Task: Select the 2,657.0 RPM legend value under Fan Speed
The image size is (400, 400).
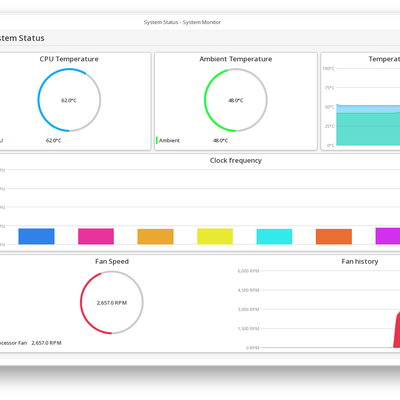Action: pyautogui.click(x=46, y=343)
